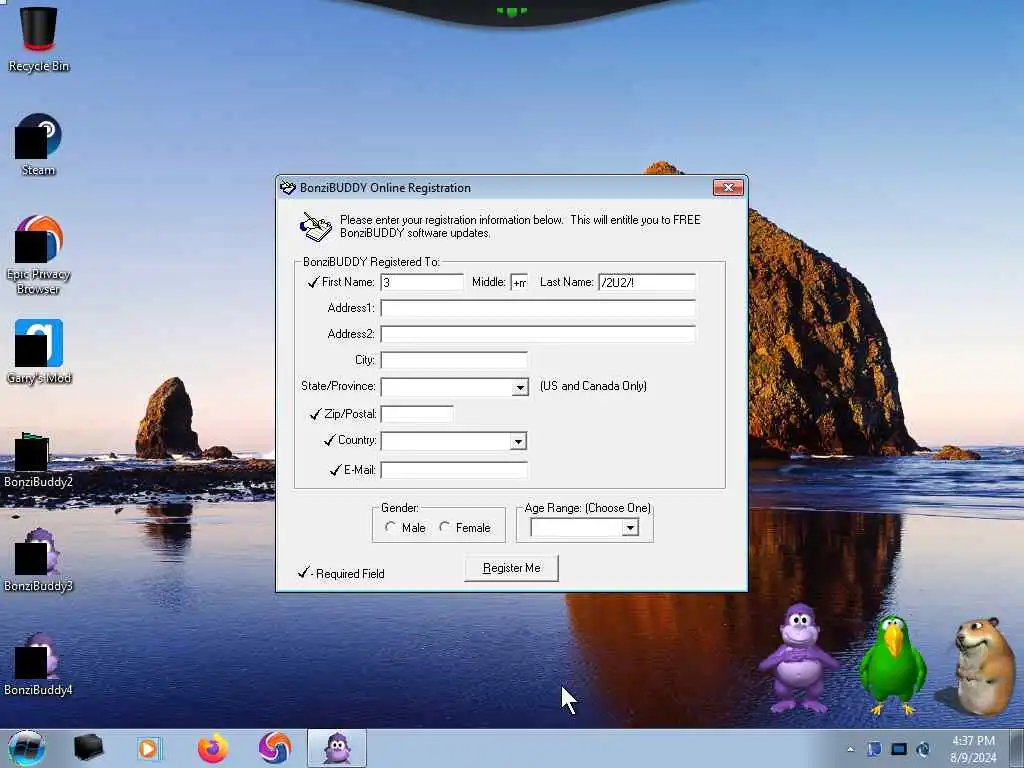
Task: Expand the Country dropdown list
Action: tap(518, 441)
